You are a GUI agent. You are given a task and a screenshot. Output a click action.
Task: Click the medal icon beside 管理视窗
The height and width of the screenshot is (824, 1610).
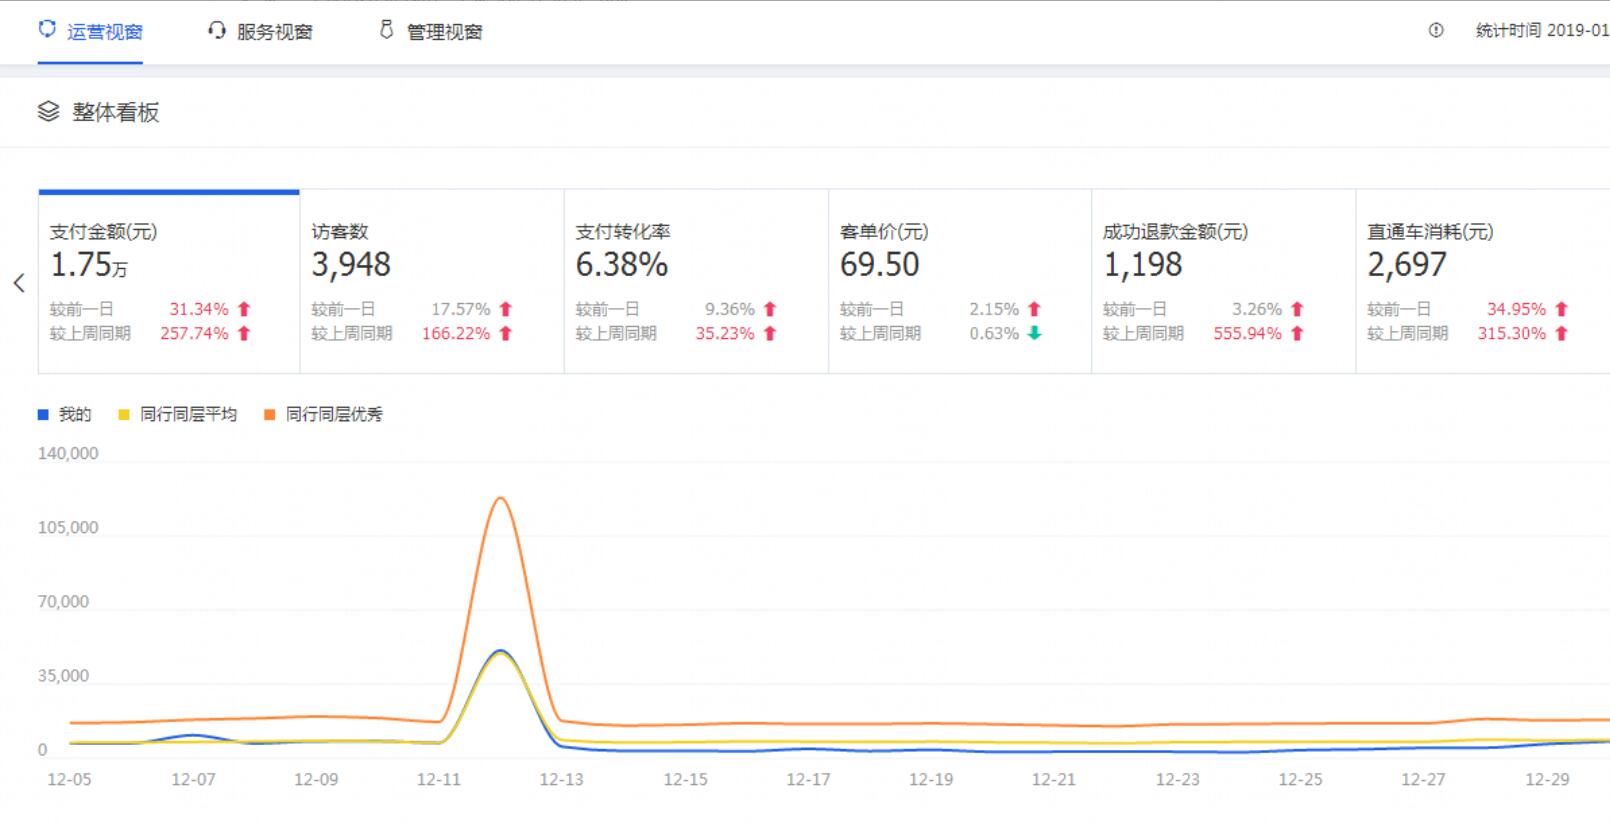386,30
